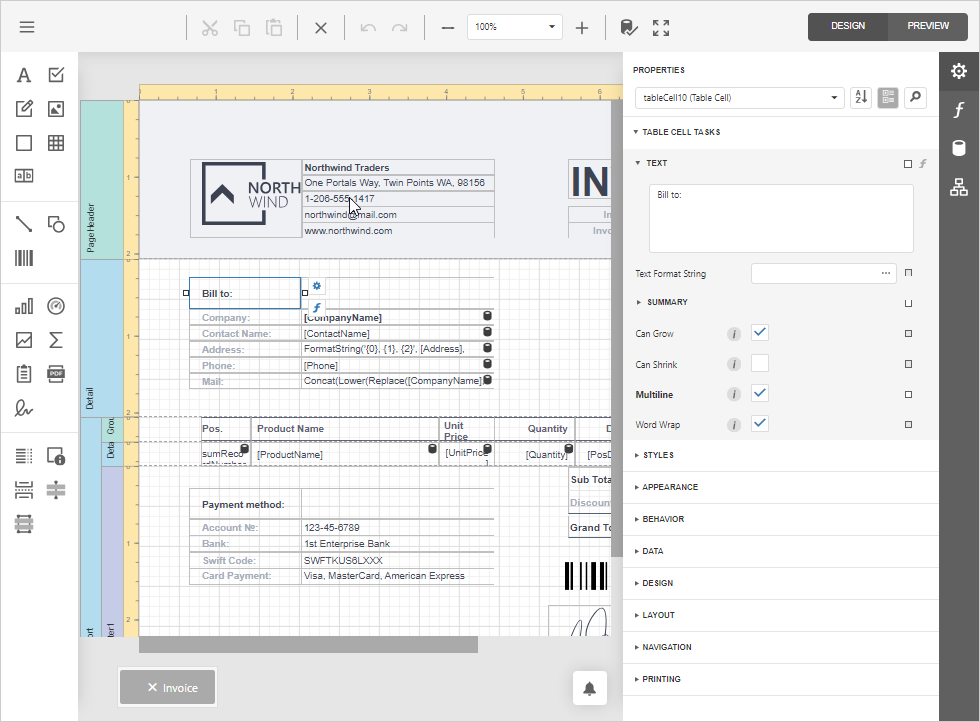Open the Expressions panel tab

click(959, 110)
